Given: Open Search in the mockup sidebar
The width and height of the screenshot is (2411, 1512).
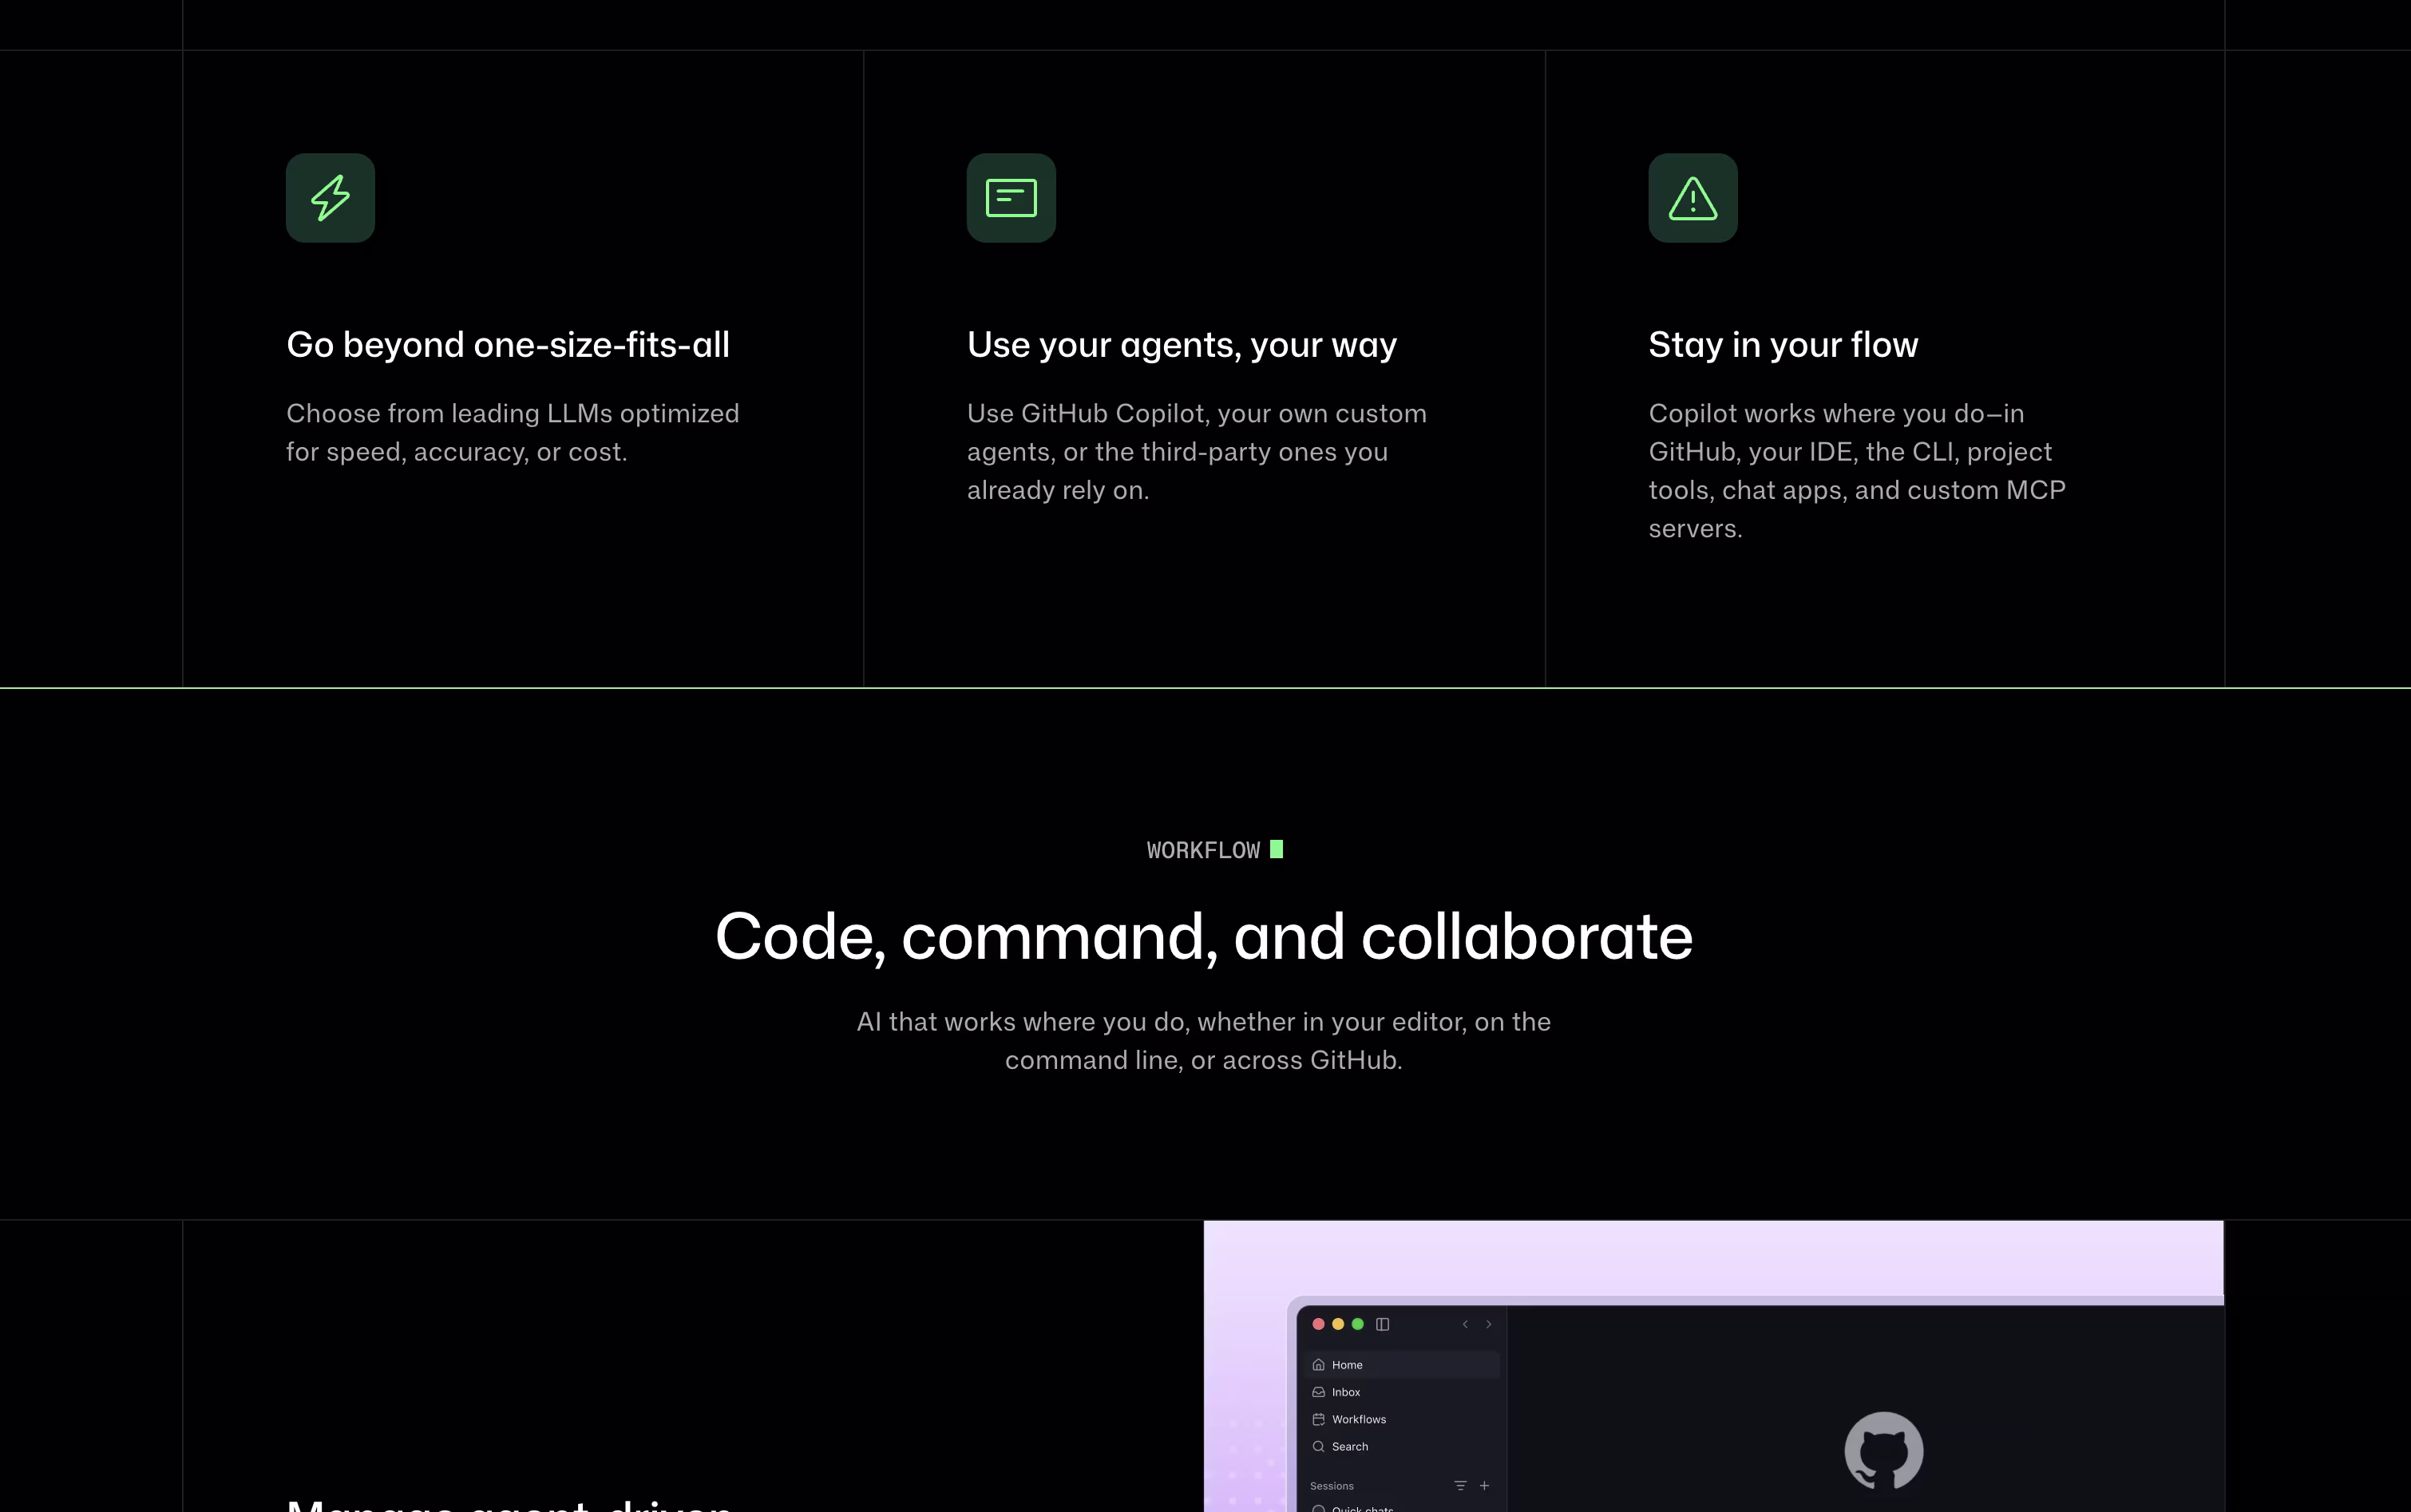Looking at the screenshot, I should pyautogui.click(x=1402, y=1446).
